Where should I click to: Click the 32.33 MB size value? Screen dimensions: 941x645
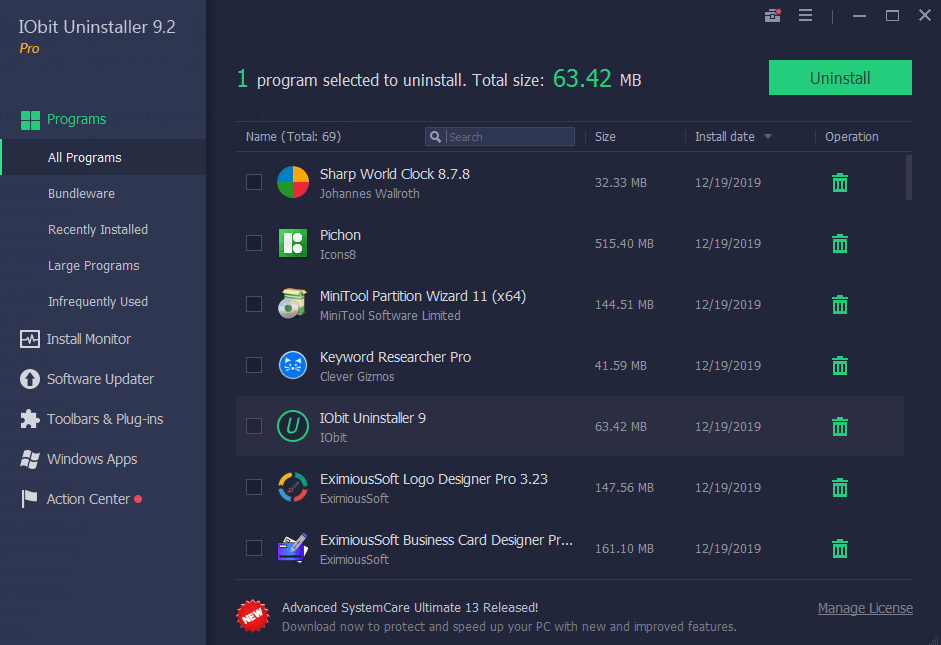pos(621,182)
